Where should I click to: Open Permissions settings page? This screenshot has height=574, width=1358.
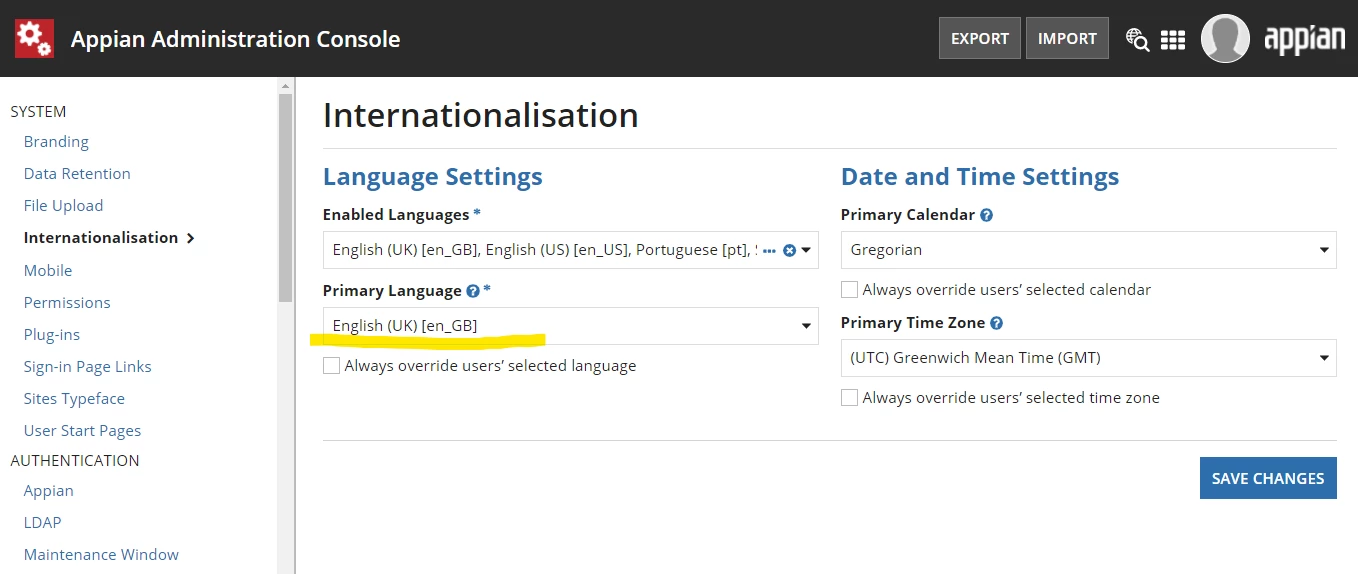[x=67, y=303]
